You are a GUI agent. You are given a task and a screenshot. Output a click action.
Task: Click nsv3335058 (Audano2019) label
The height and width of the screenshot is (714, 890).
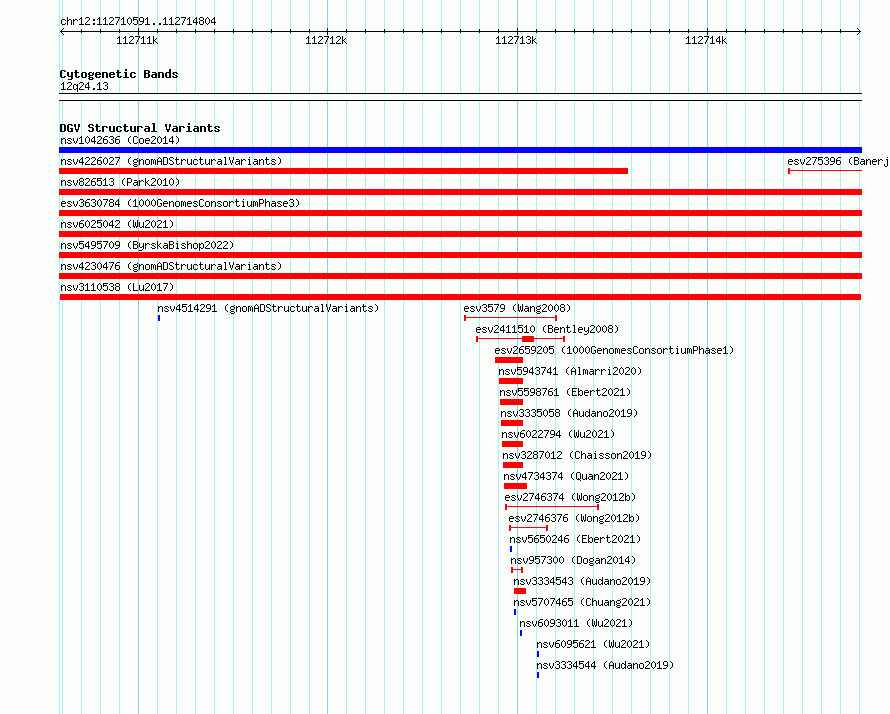[569, 413]
